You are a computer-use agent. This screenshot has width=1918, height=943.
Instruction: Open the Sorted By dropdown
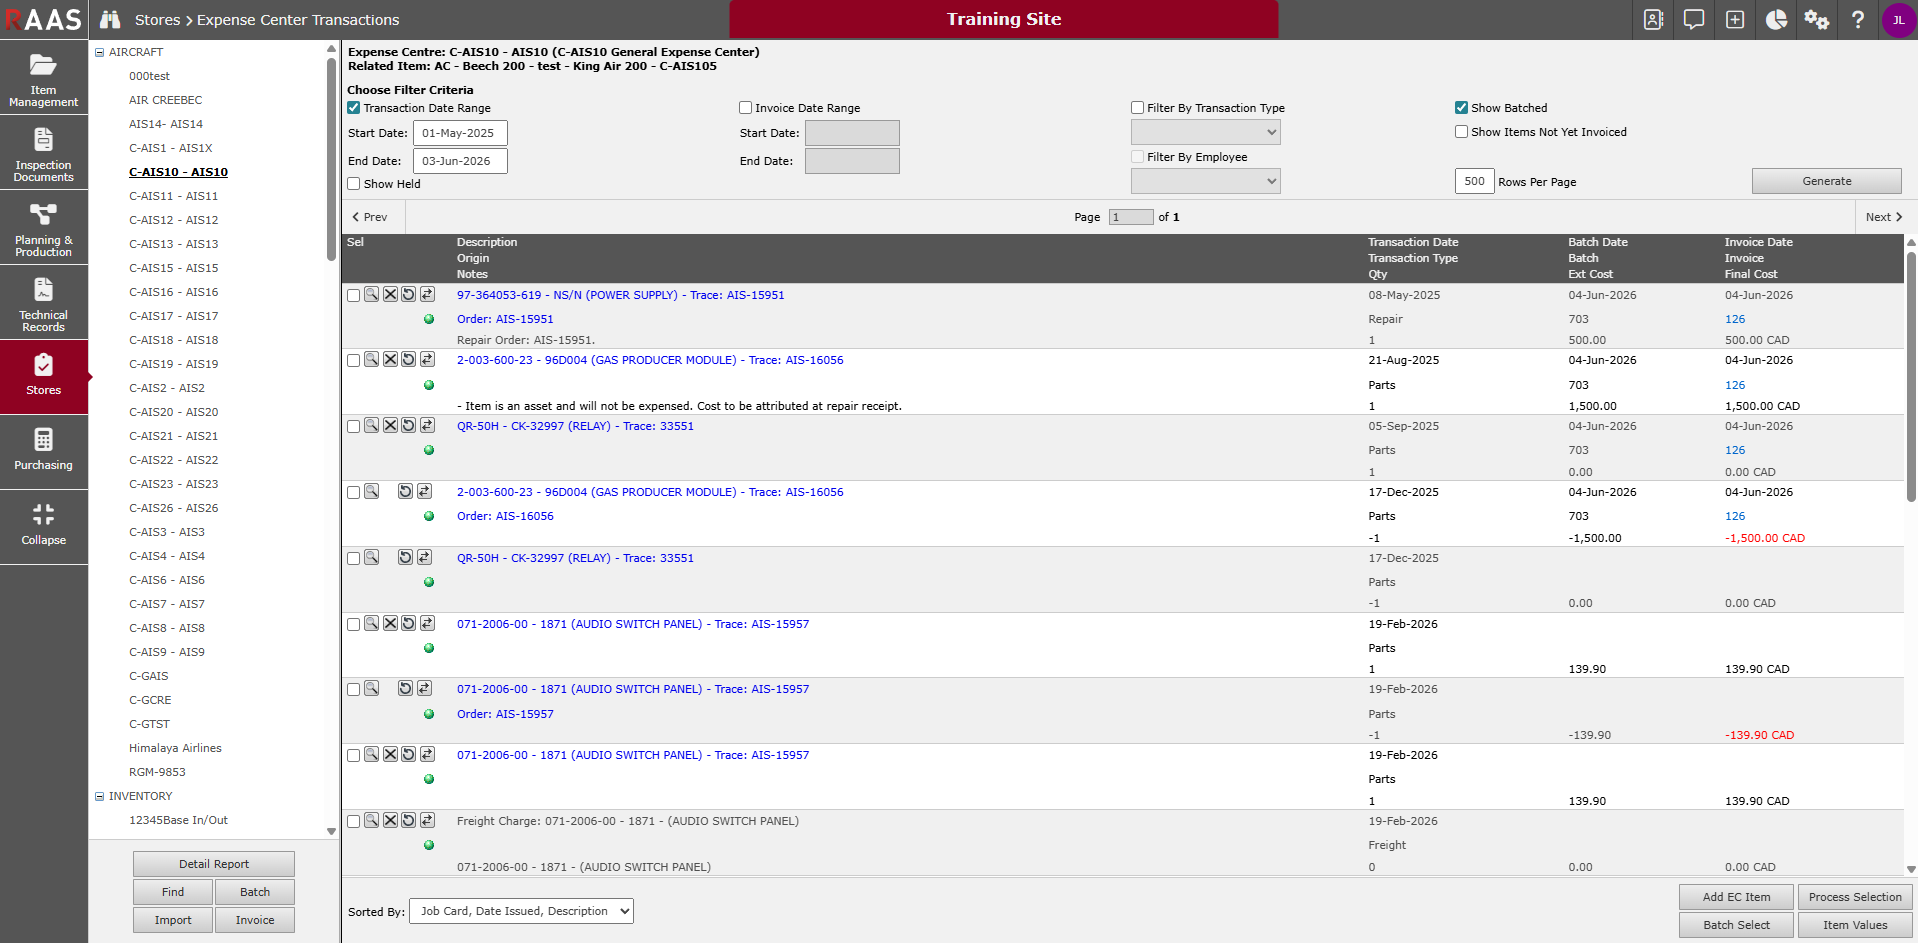[x=521, y=911]
